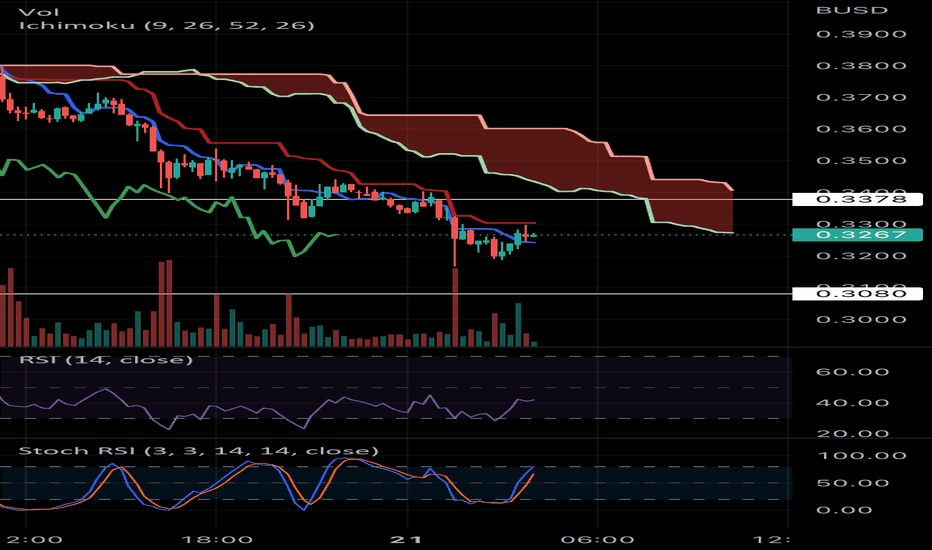Select the Stoch RSI (3, 3, 14, 14, close) label
Image resolution: width=932 pixels, height=550 pixels.
(199, 451)
